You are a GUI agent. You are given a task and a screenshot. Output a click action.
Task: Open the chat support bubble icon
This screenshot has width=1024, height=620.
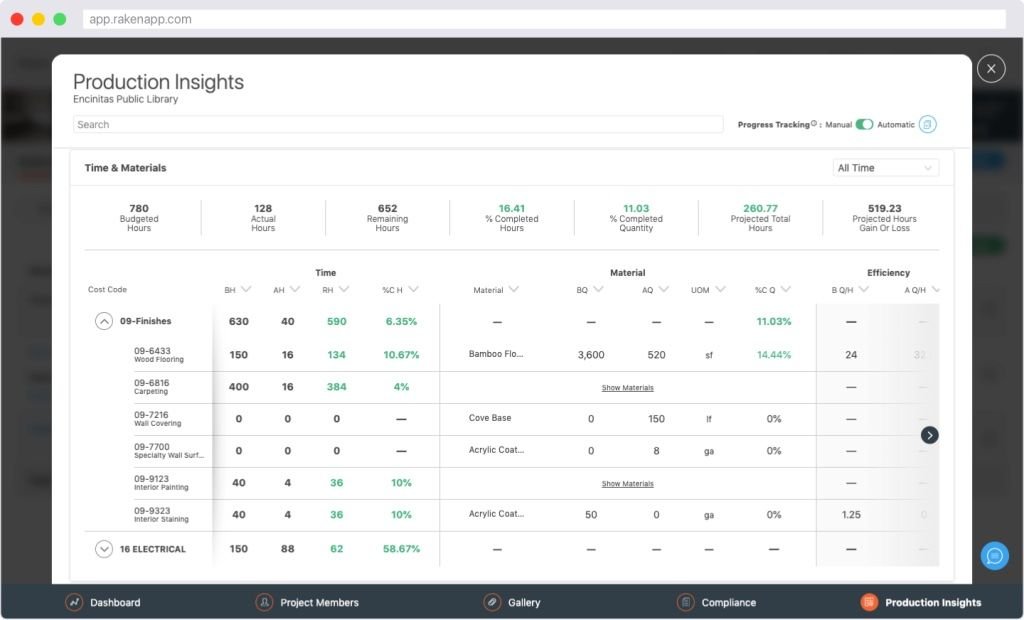pyautogui.click(x=994, y=556)
